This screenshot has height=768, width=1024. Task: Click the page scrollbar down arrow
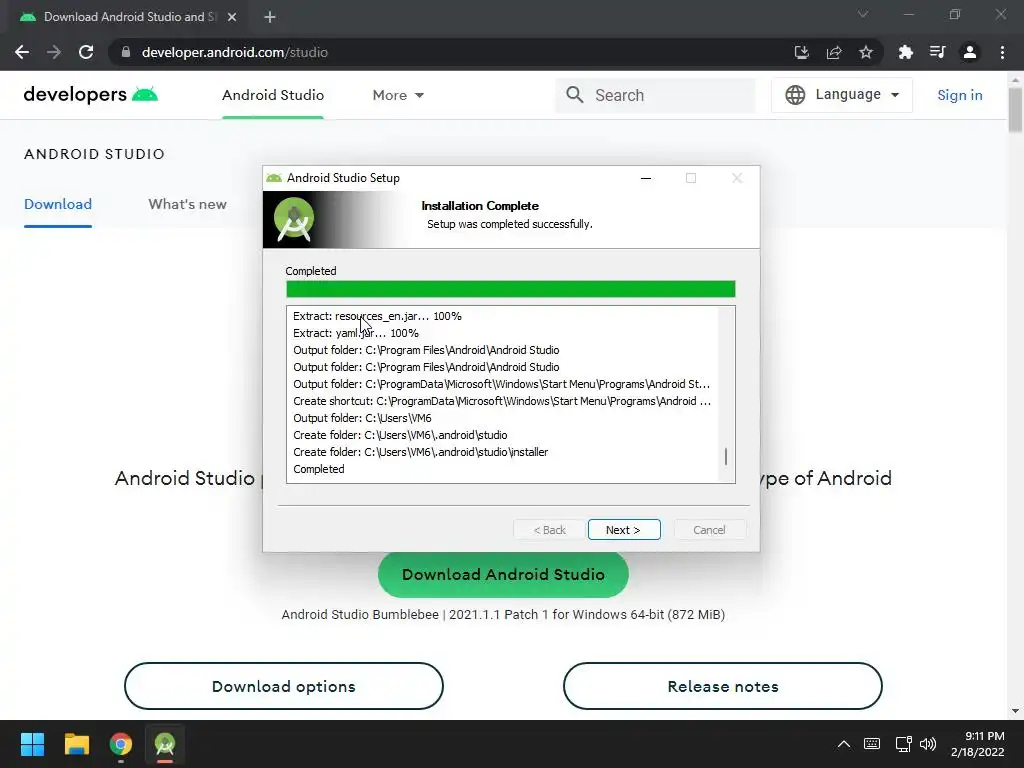click(x=1015, y=711)
